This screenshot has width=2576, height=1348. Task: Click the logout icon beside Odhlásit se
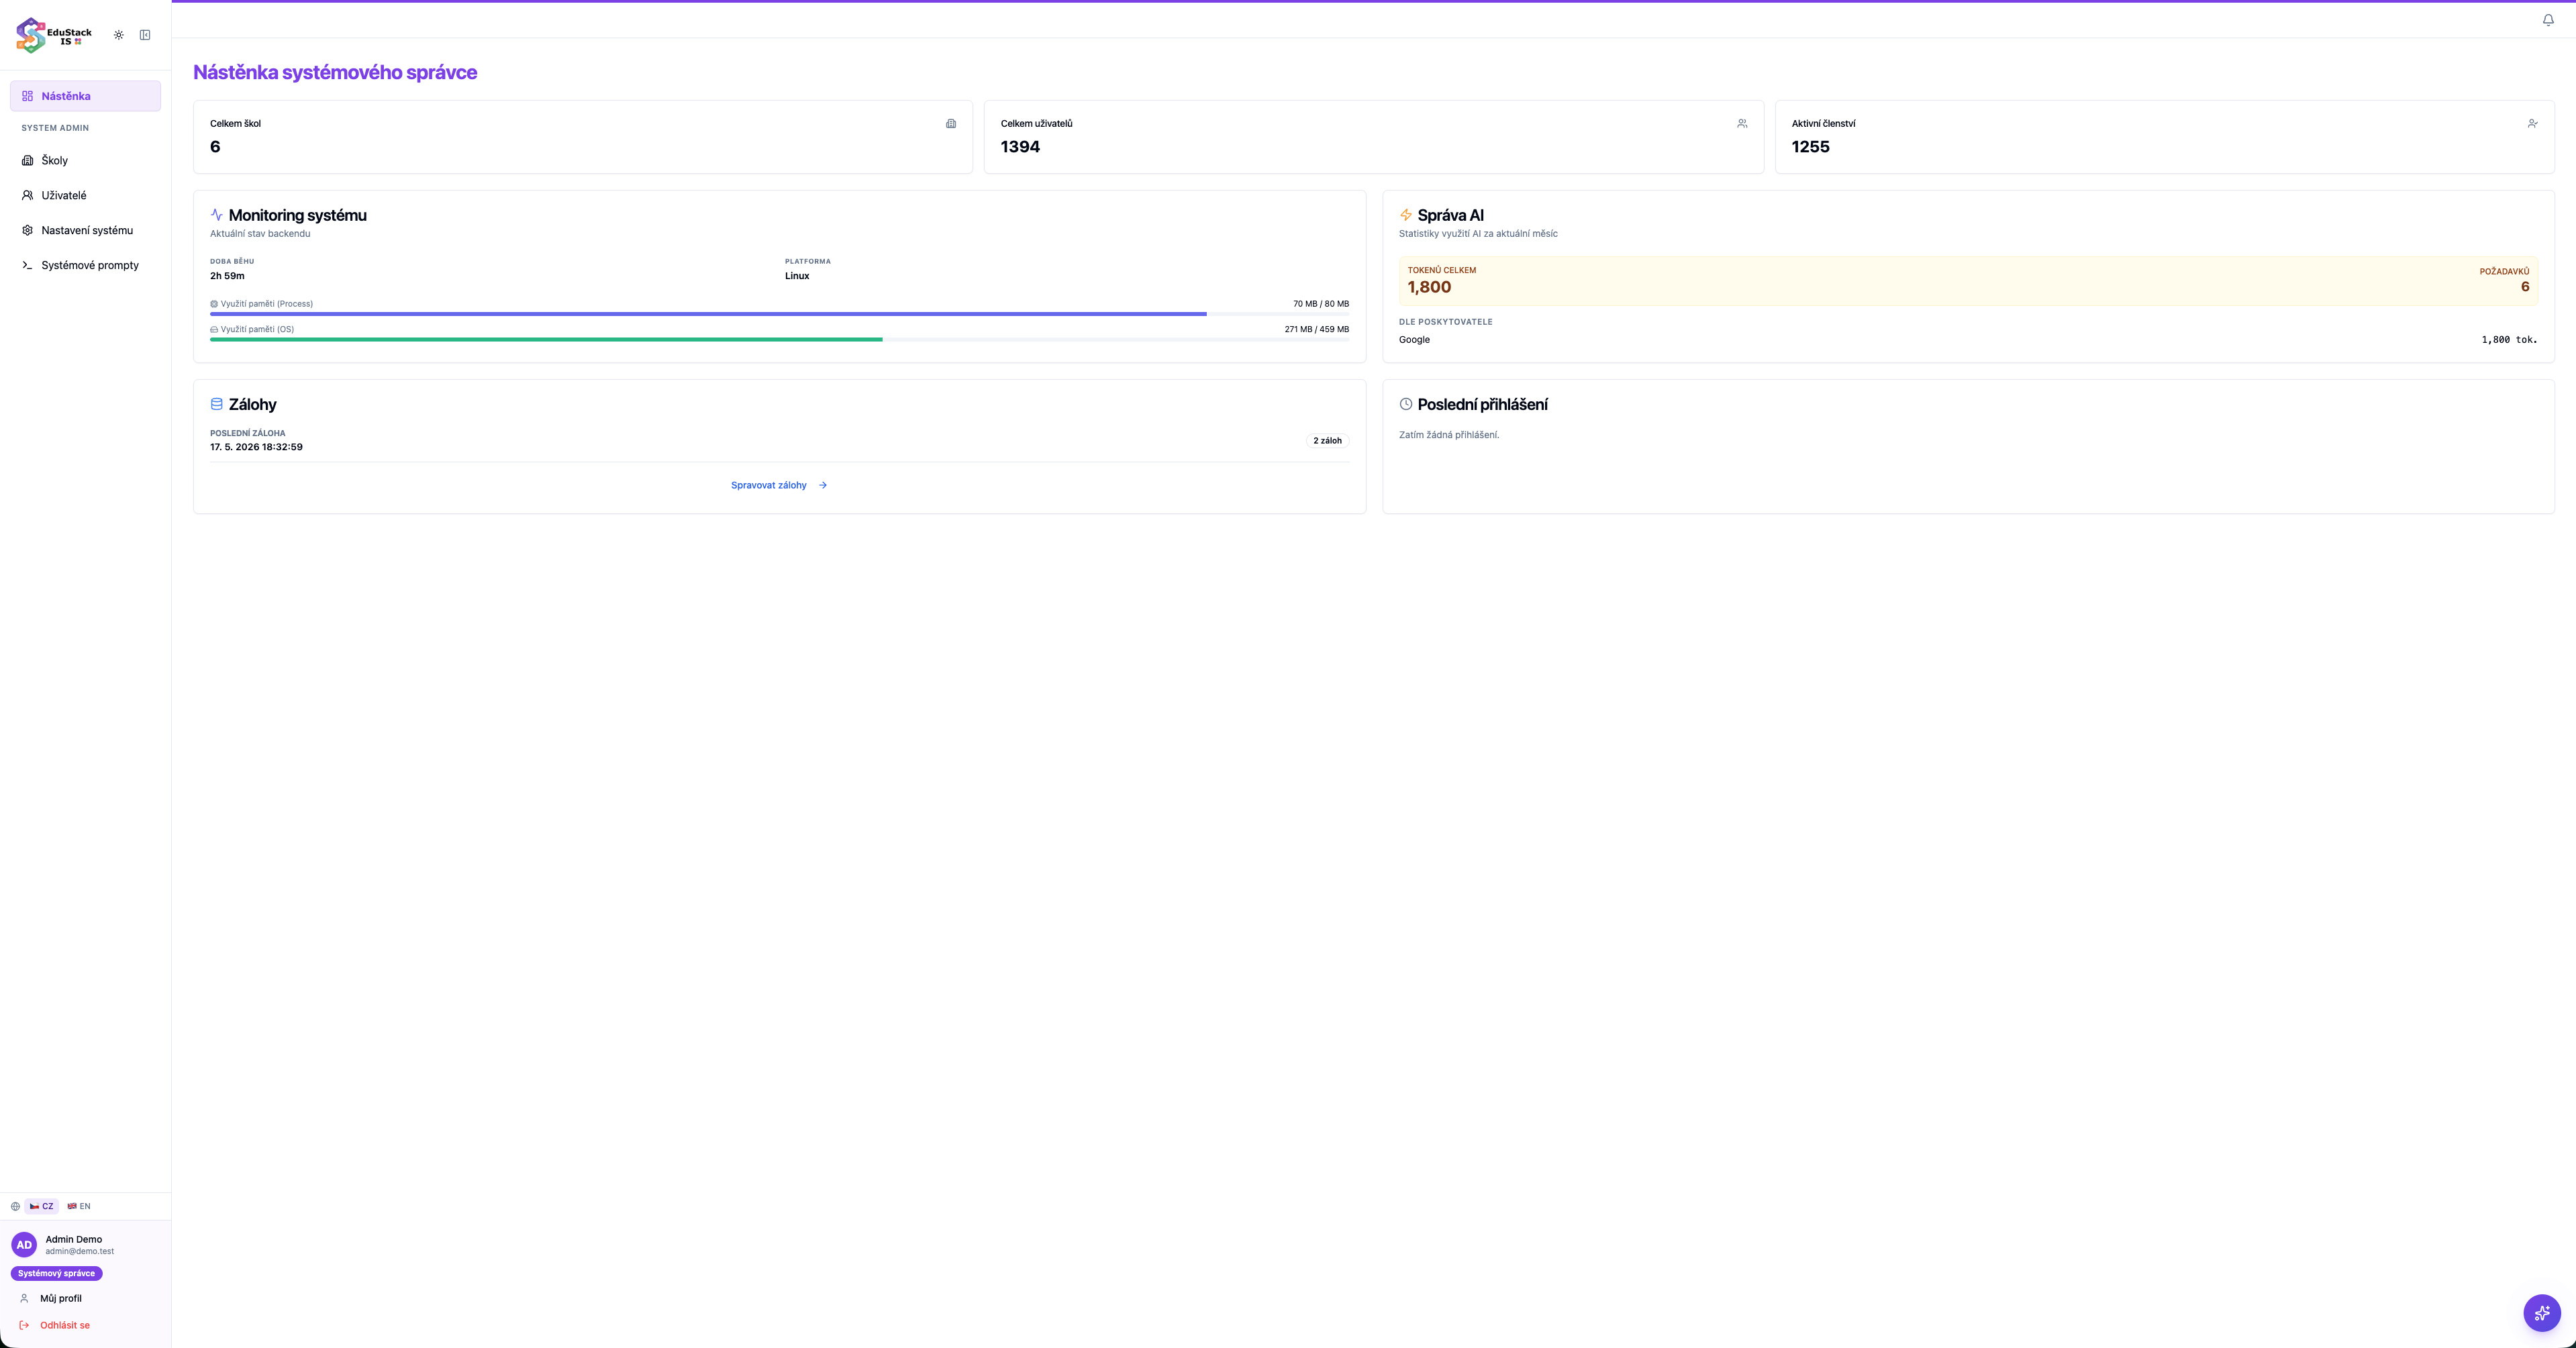click(x=24, y=1325)
